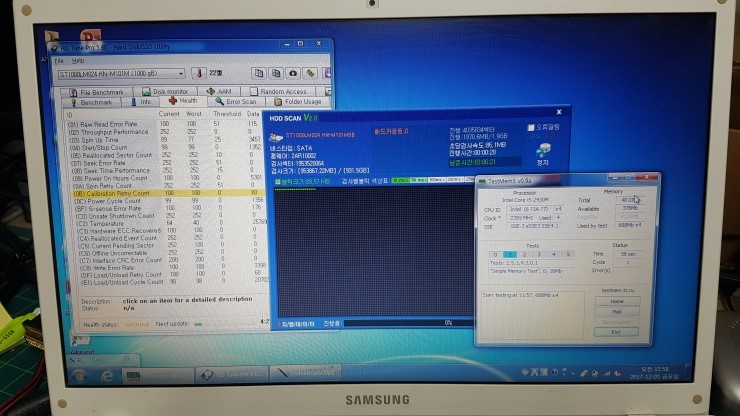Switch to the File Benchmark tab
The image size is (740, 416).
pyautogui.click(x=96, y=92)
